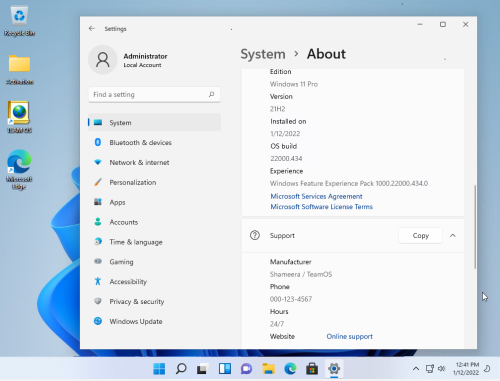The height and width of the screenshot is (381, 500).
Task: Show hidden system tray icons
Action: click(x=416, y=369)
